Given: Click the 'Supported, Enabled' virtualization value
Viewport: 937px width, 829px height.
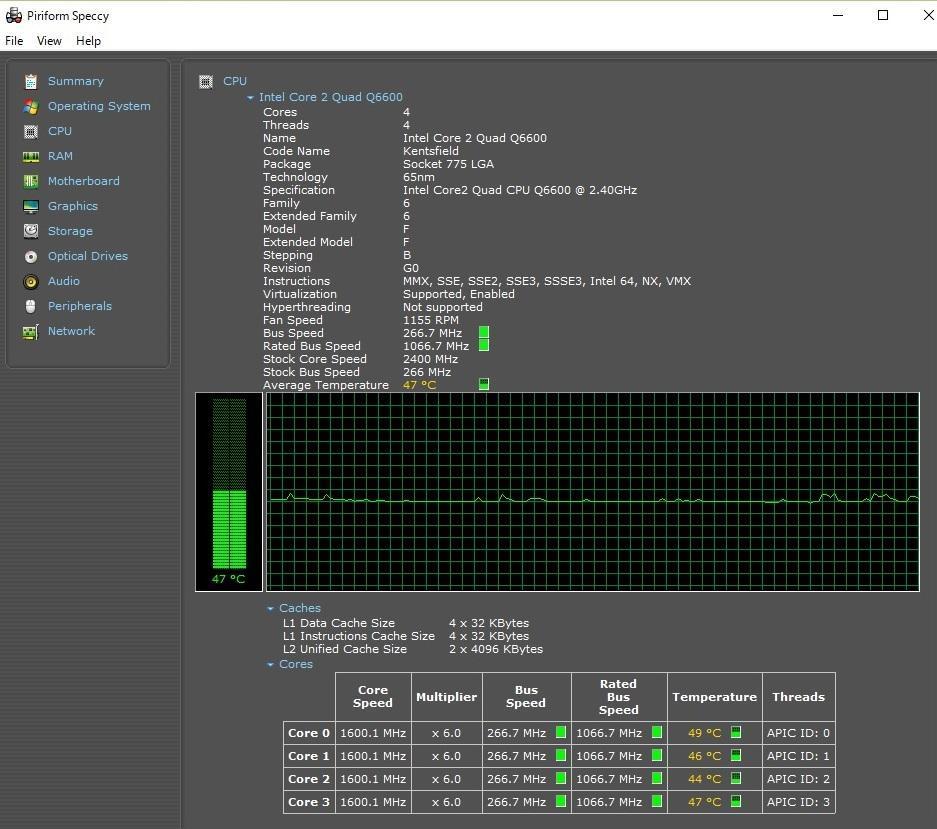Looking at the screenshot, I should pos(459,294).
